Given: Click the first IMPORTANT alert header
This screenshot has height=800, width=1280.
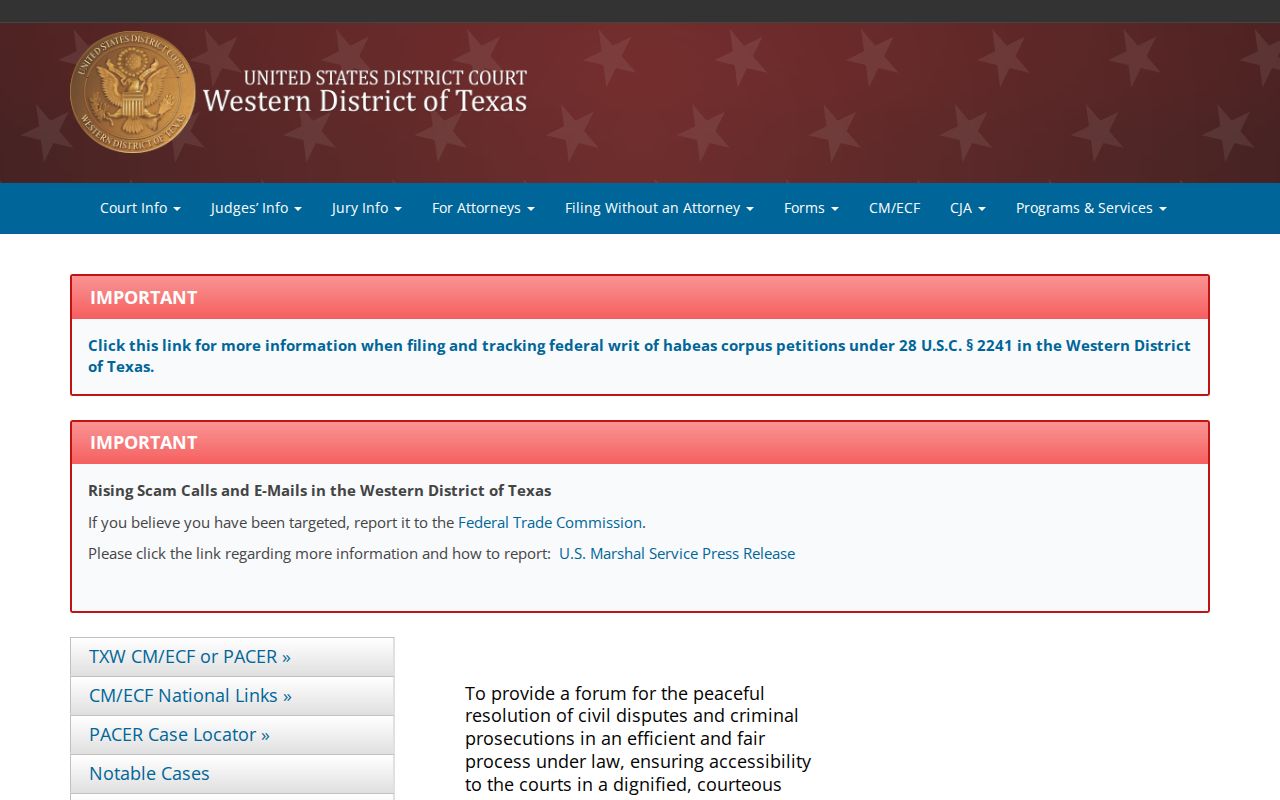Looking at the screenshot, I should pyautogui.click(x=640, y=297).
